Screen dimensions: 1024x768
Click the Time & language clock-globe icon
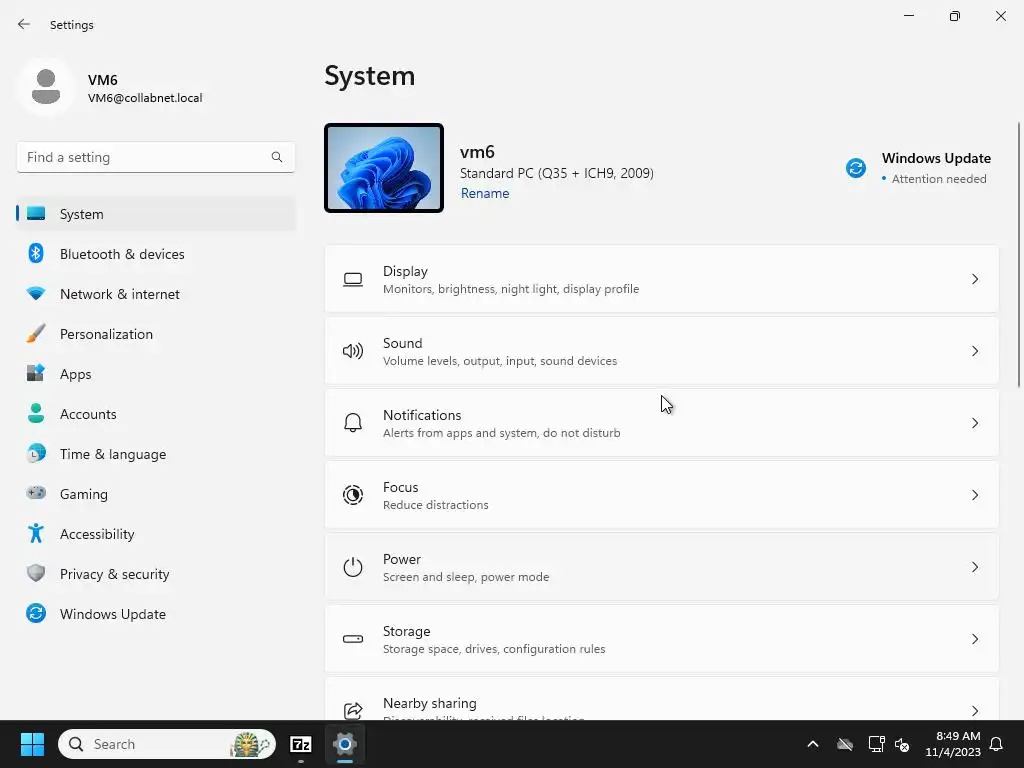36,453
